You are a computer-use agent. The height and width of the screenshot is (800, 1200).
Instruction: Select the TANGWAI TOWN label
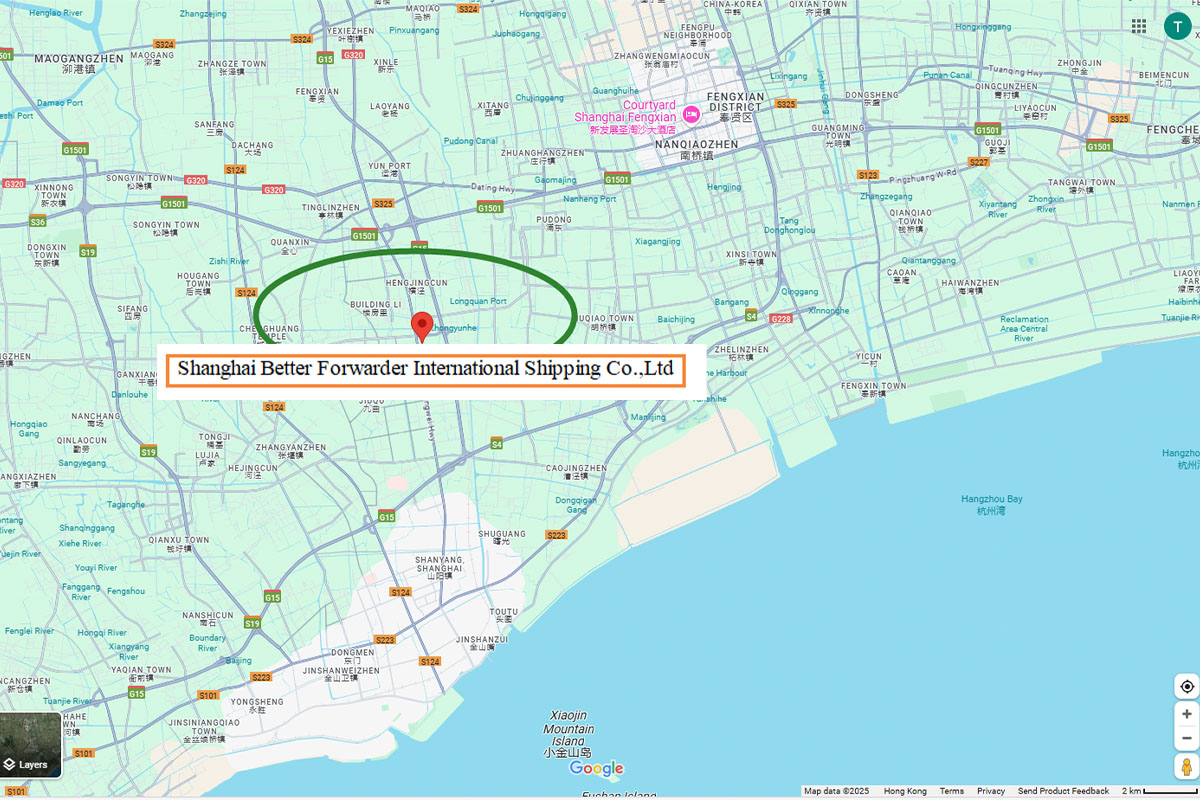(x=1082, y=185)
